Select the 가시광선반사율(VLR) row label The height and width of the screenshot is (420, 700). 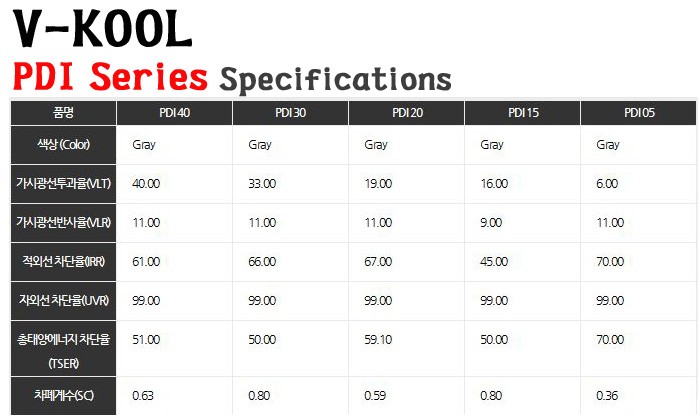[x=64, y=223]
